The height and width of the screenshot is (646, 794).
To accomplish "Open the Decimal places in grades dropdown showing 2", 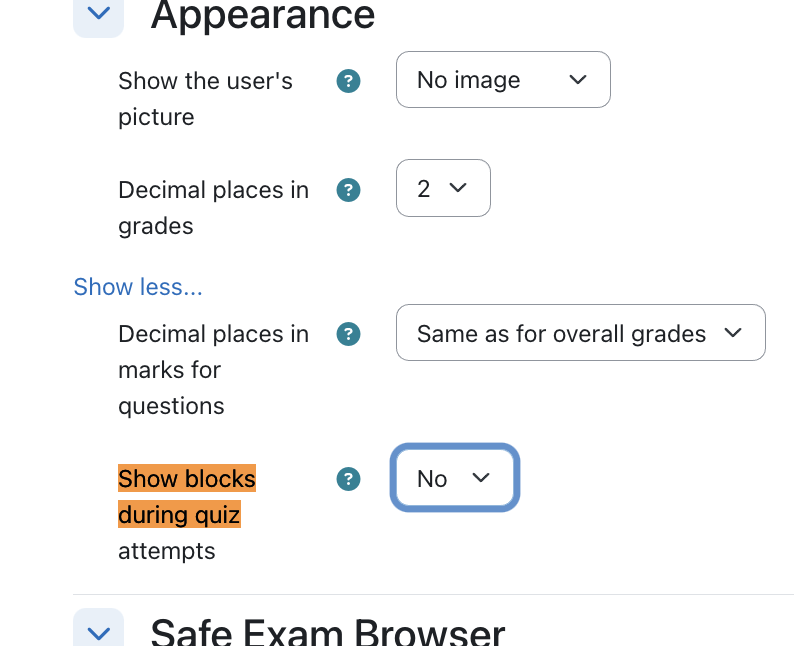I will 443,188.
